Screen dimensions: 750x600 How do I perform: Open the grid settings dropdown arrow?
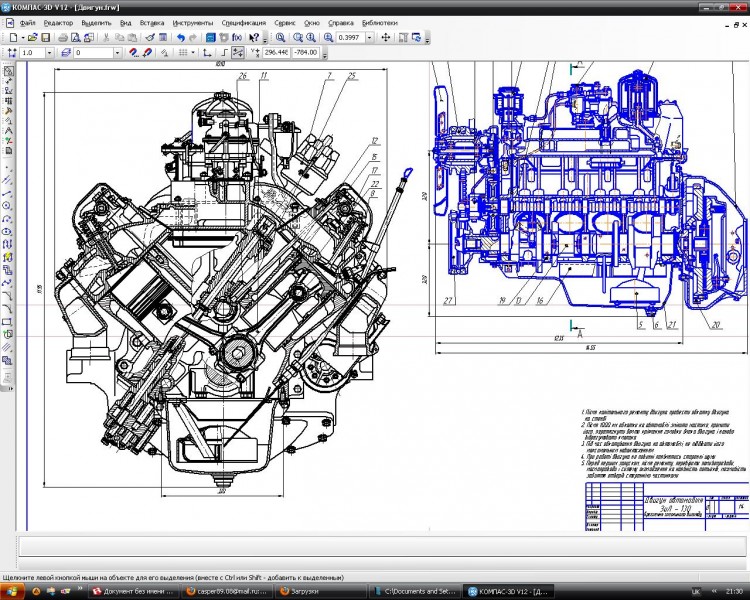193,53
